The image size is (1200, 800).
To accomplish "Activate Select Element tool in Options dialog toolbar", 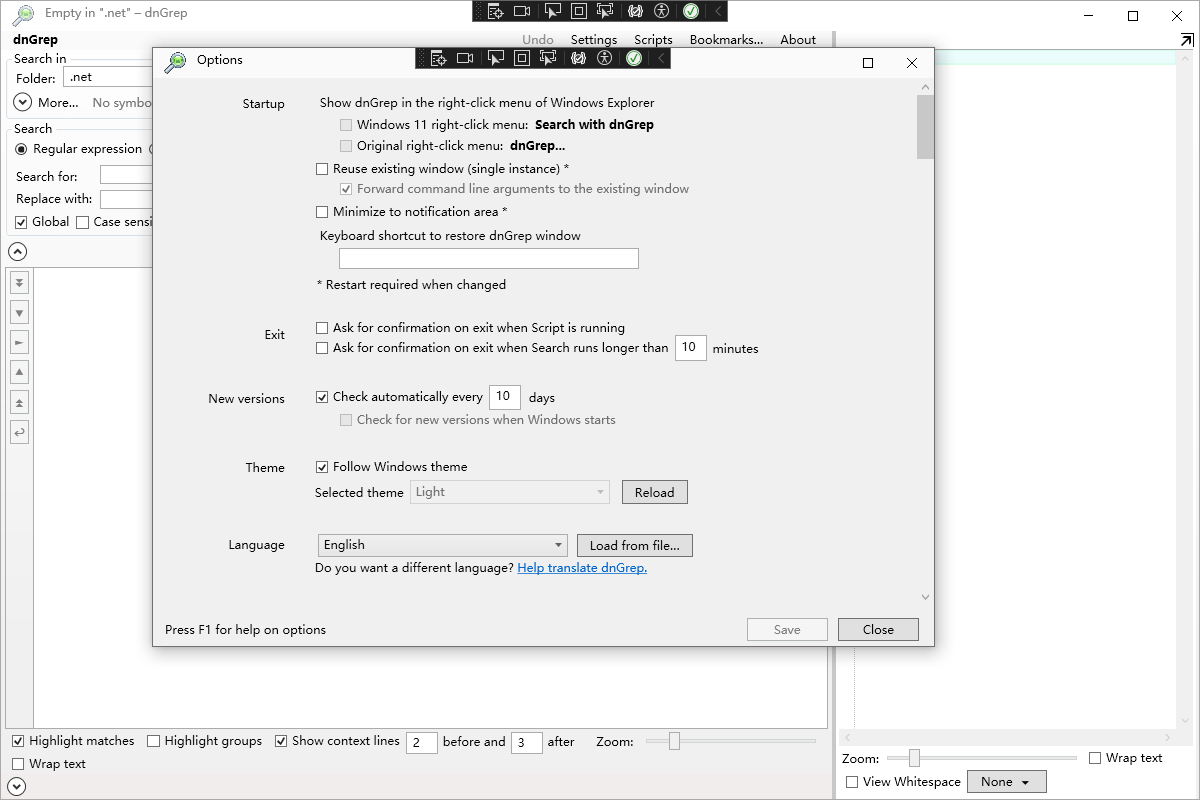I will pos(495,58).
